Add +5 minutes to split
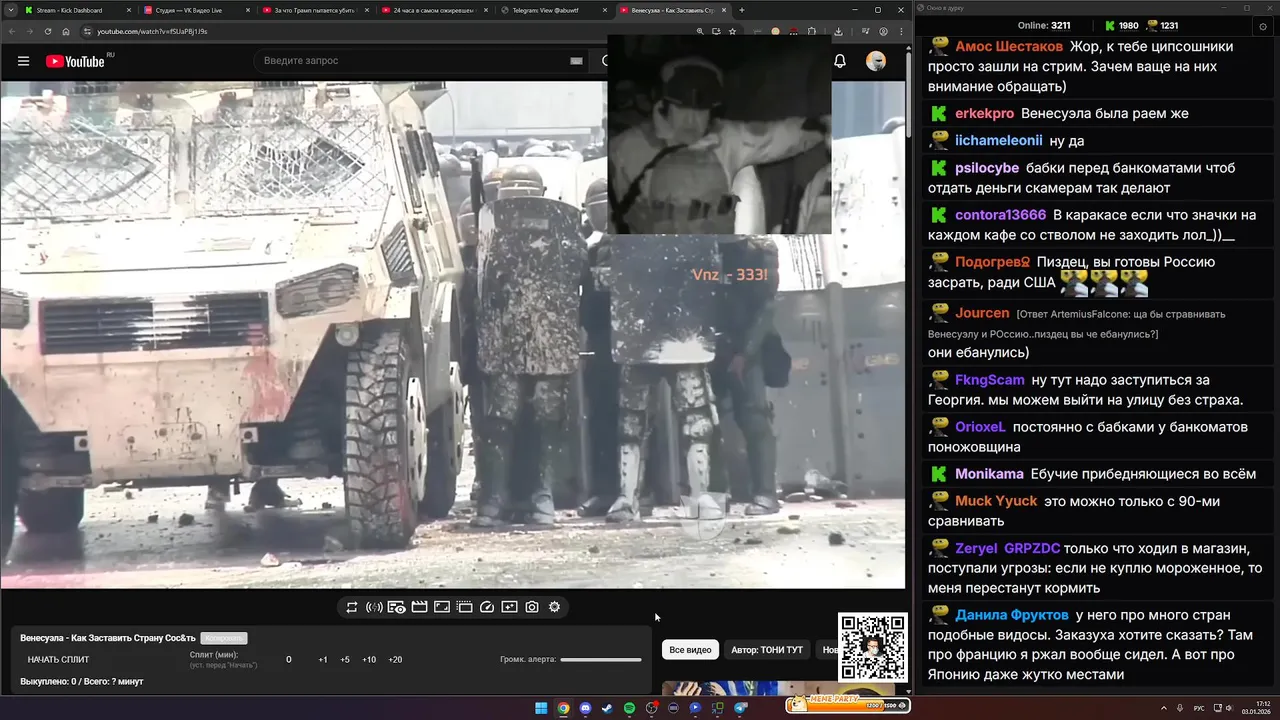The image size is (1280, 720). [x=345, y=660]
